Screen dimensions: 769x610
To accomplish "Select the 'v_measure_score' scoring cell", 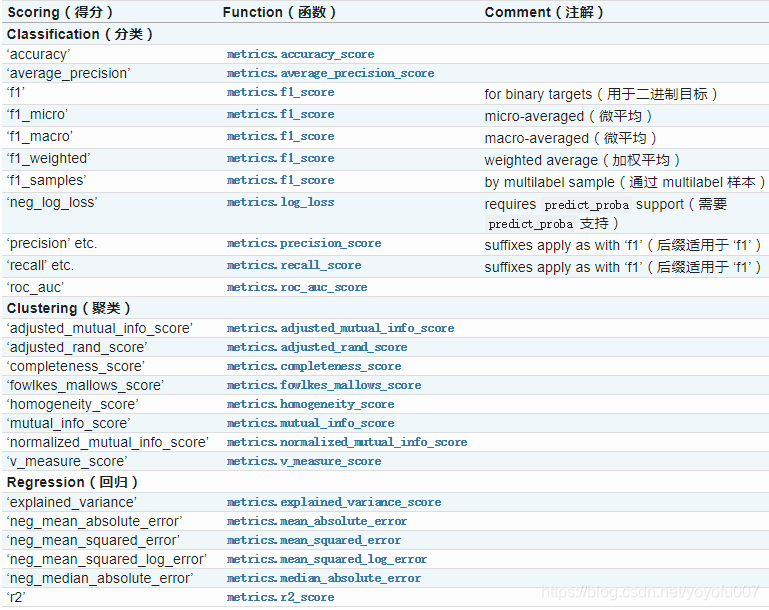I will pyautogui.click(x=67, y=461).
